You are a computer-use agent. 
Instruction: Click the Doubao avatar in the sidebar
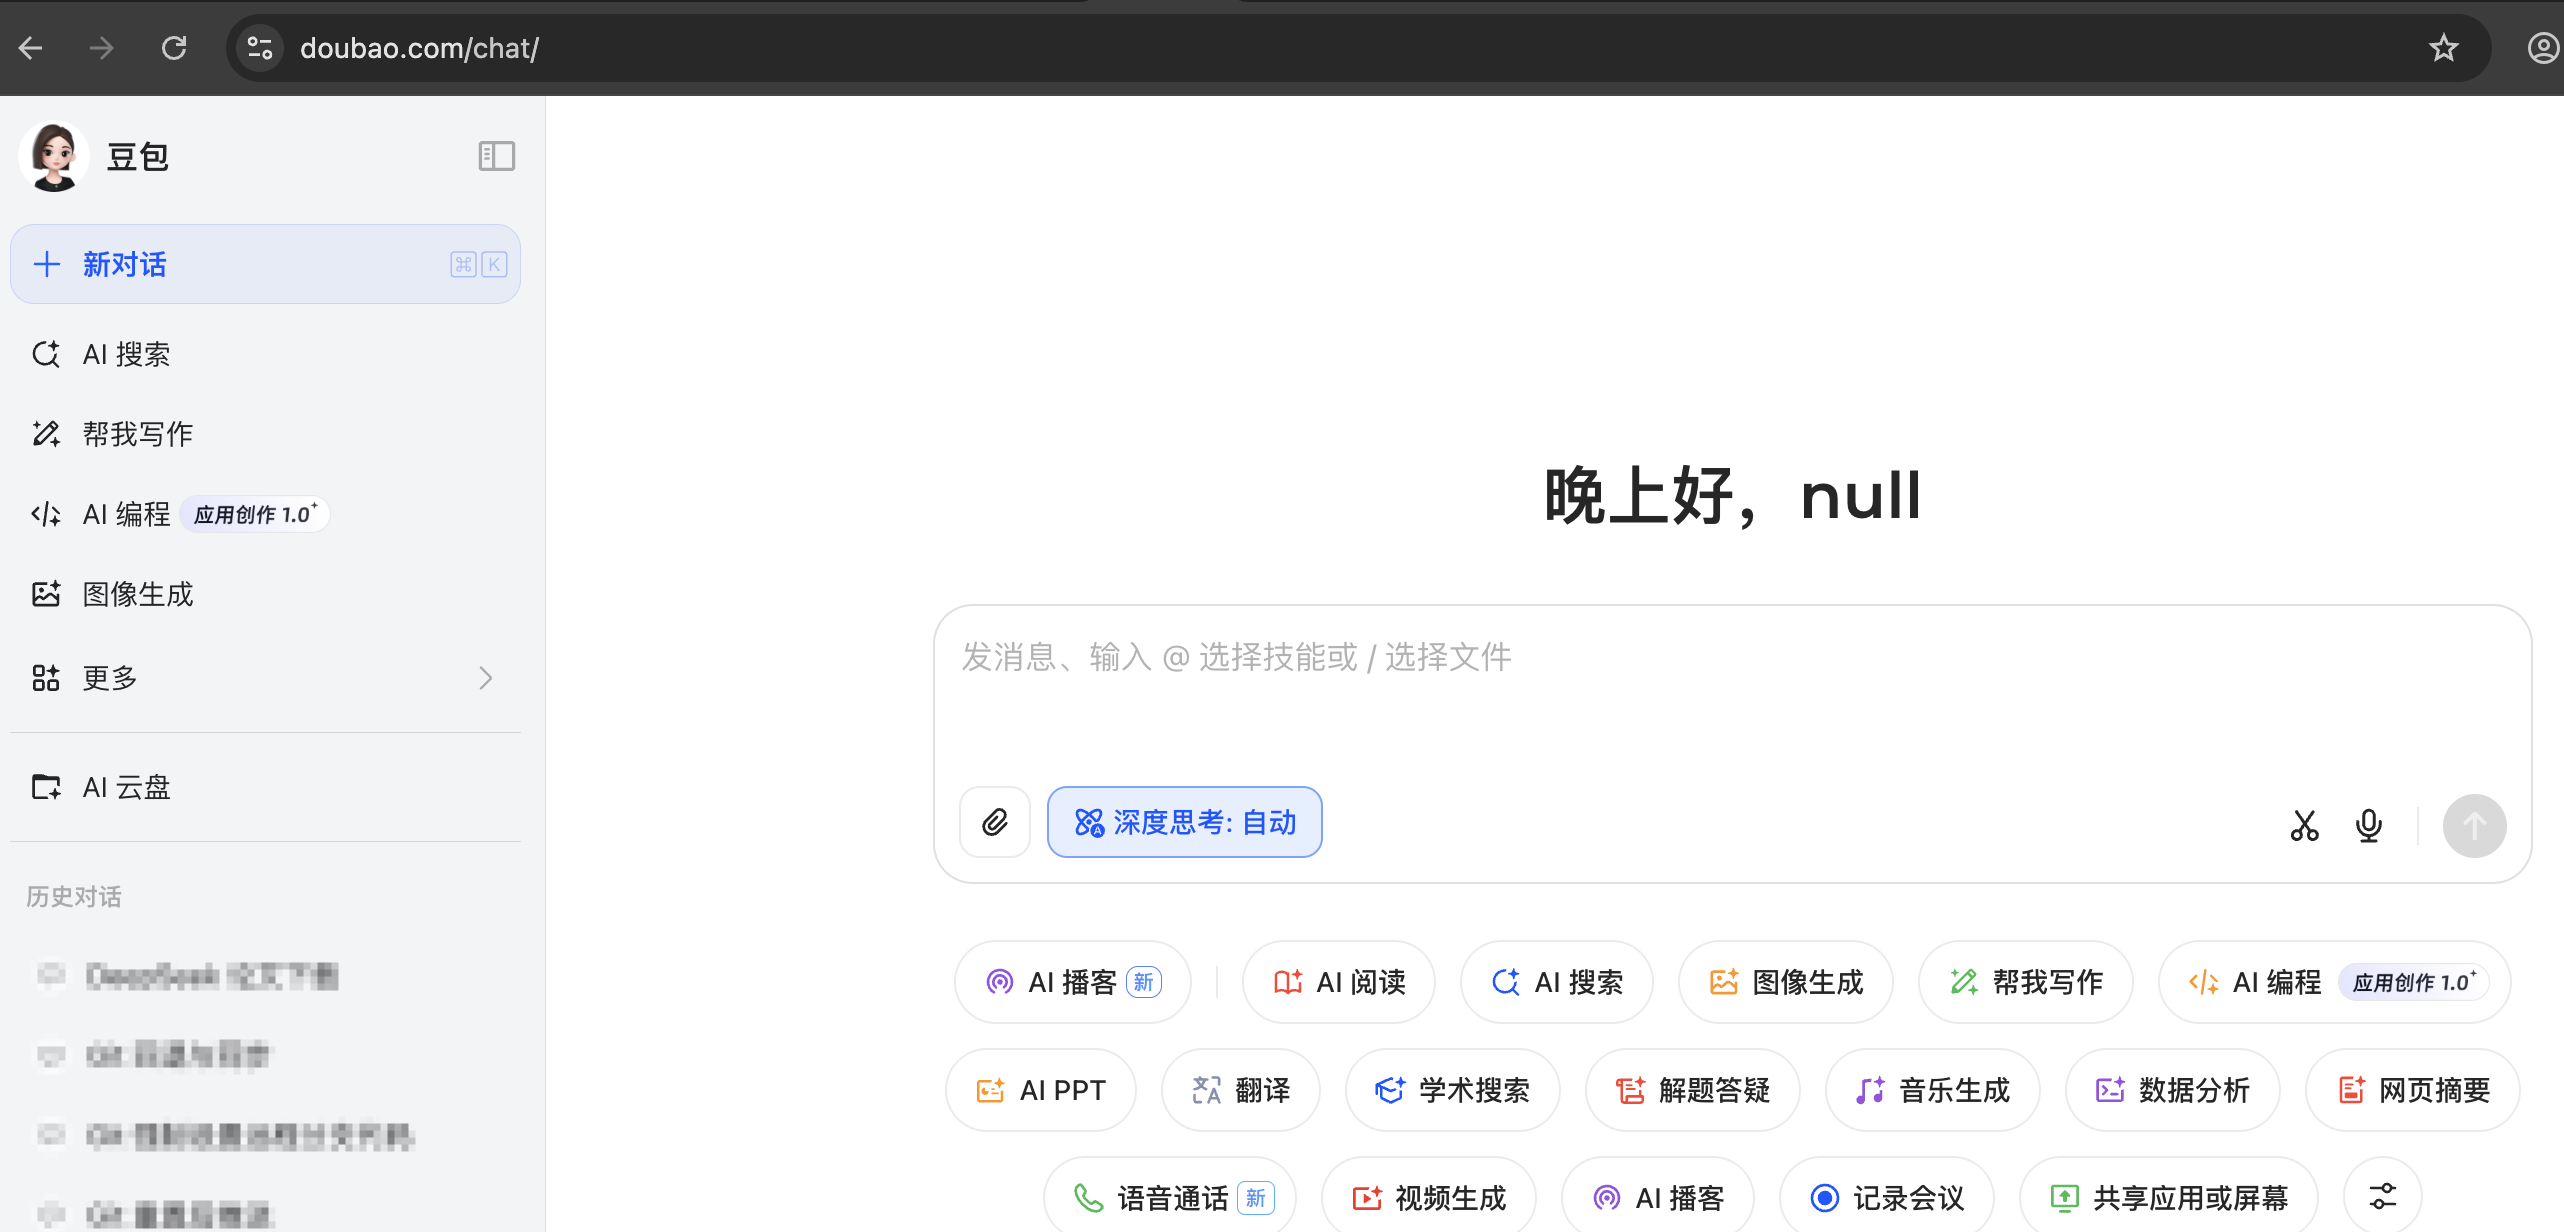54,157
